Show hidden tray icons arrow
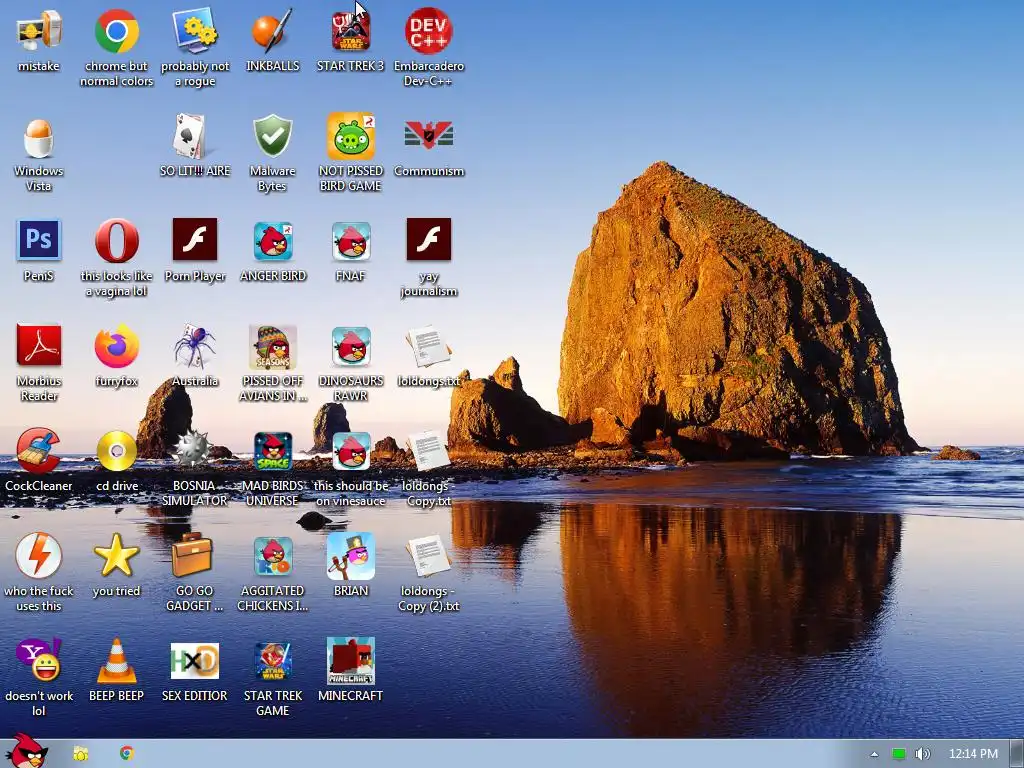Viewport: 1024px width, 768px height. point(874,754)
